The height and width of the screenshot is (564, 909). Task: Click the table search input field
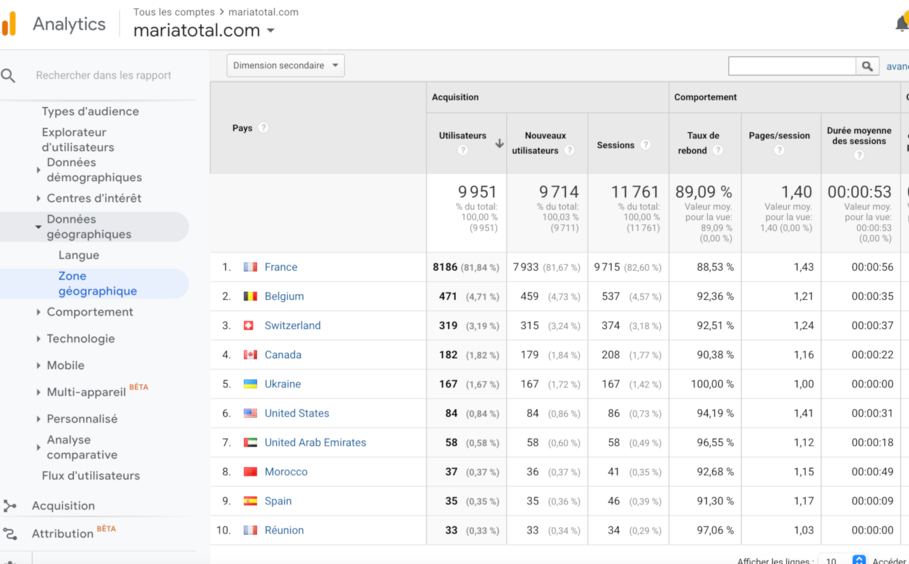[791, 66]
